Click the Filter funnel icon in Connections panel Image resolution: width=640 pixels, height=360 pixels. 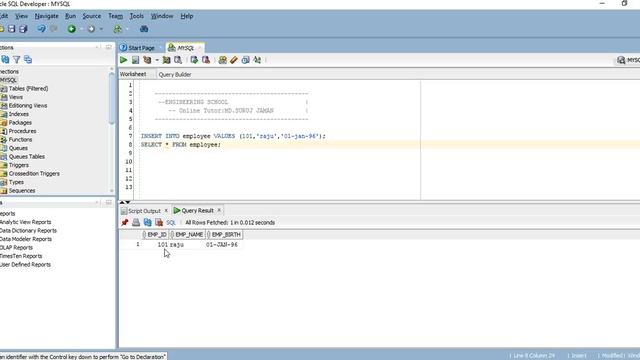[x=17, y=60]
